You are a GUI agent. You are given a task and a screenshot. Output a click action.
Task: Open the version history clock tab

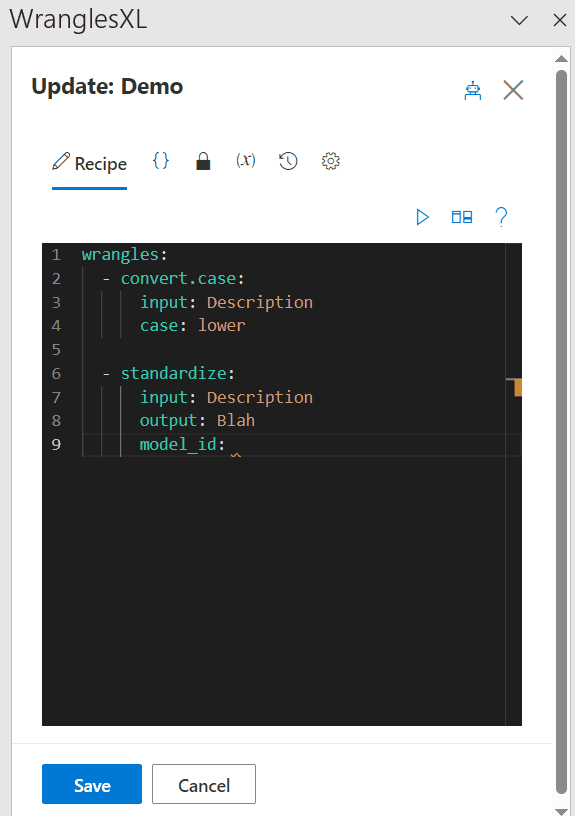288,161
